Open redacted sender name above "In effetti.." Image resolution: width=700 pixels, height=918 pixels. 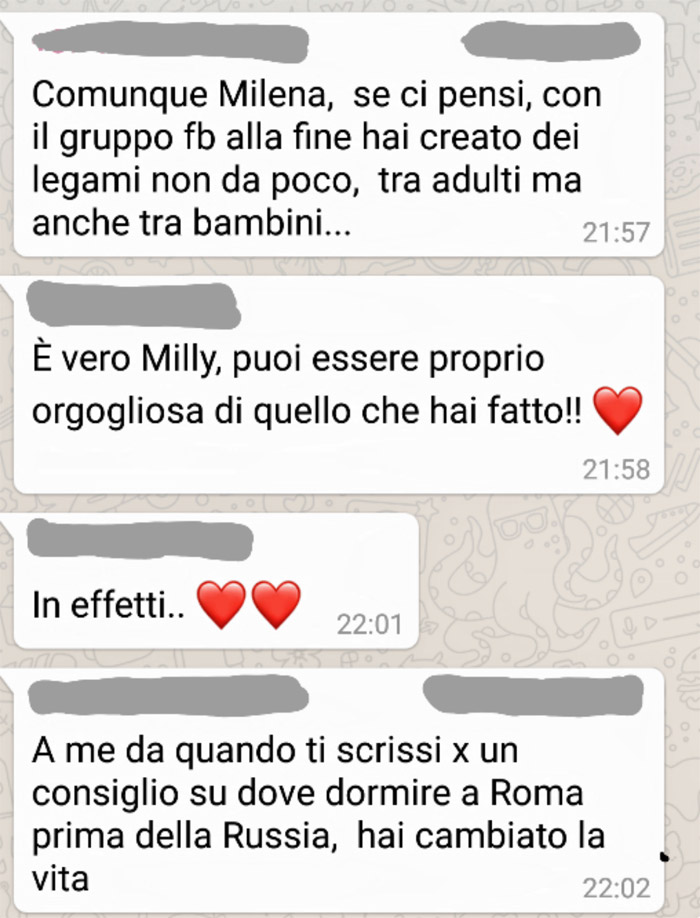click(140, 540)
